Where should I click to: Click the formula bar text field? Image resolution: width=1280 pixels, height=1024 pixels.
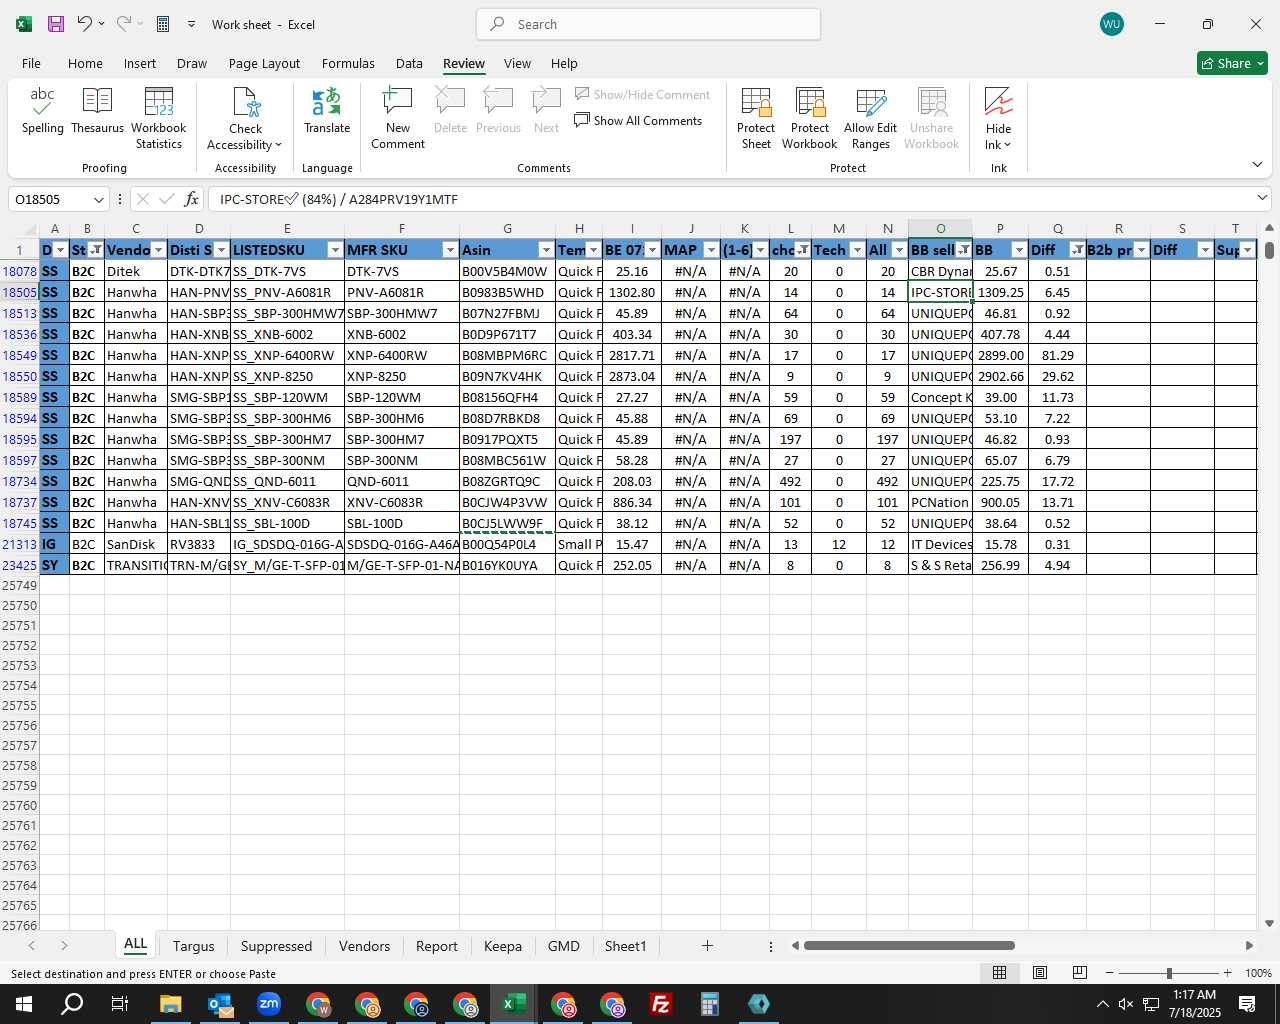[x=730, y=199]
